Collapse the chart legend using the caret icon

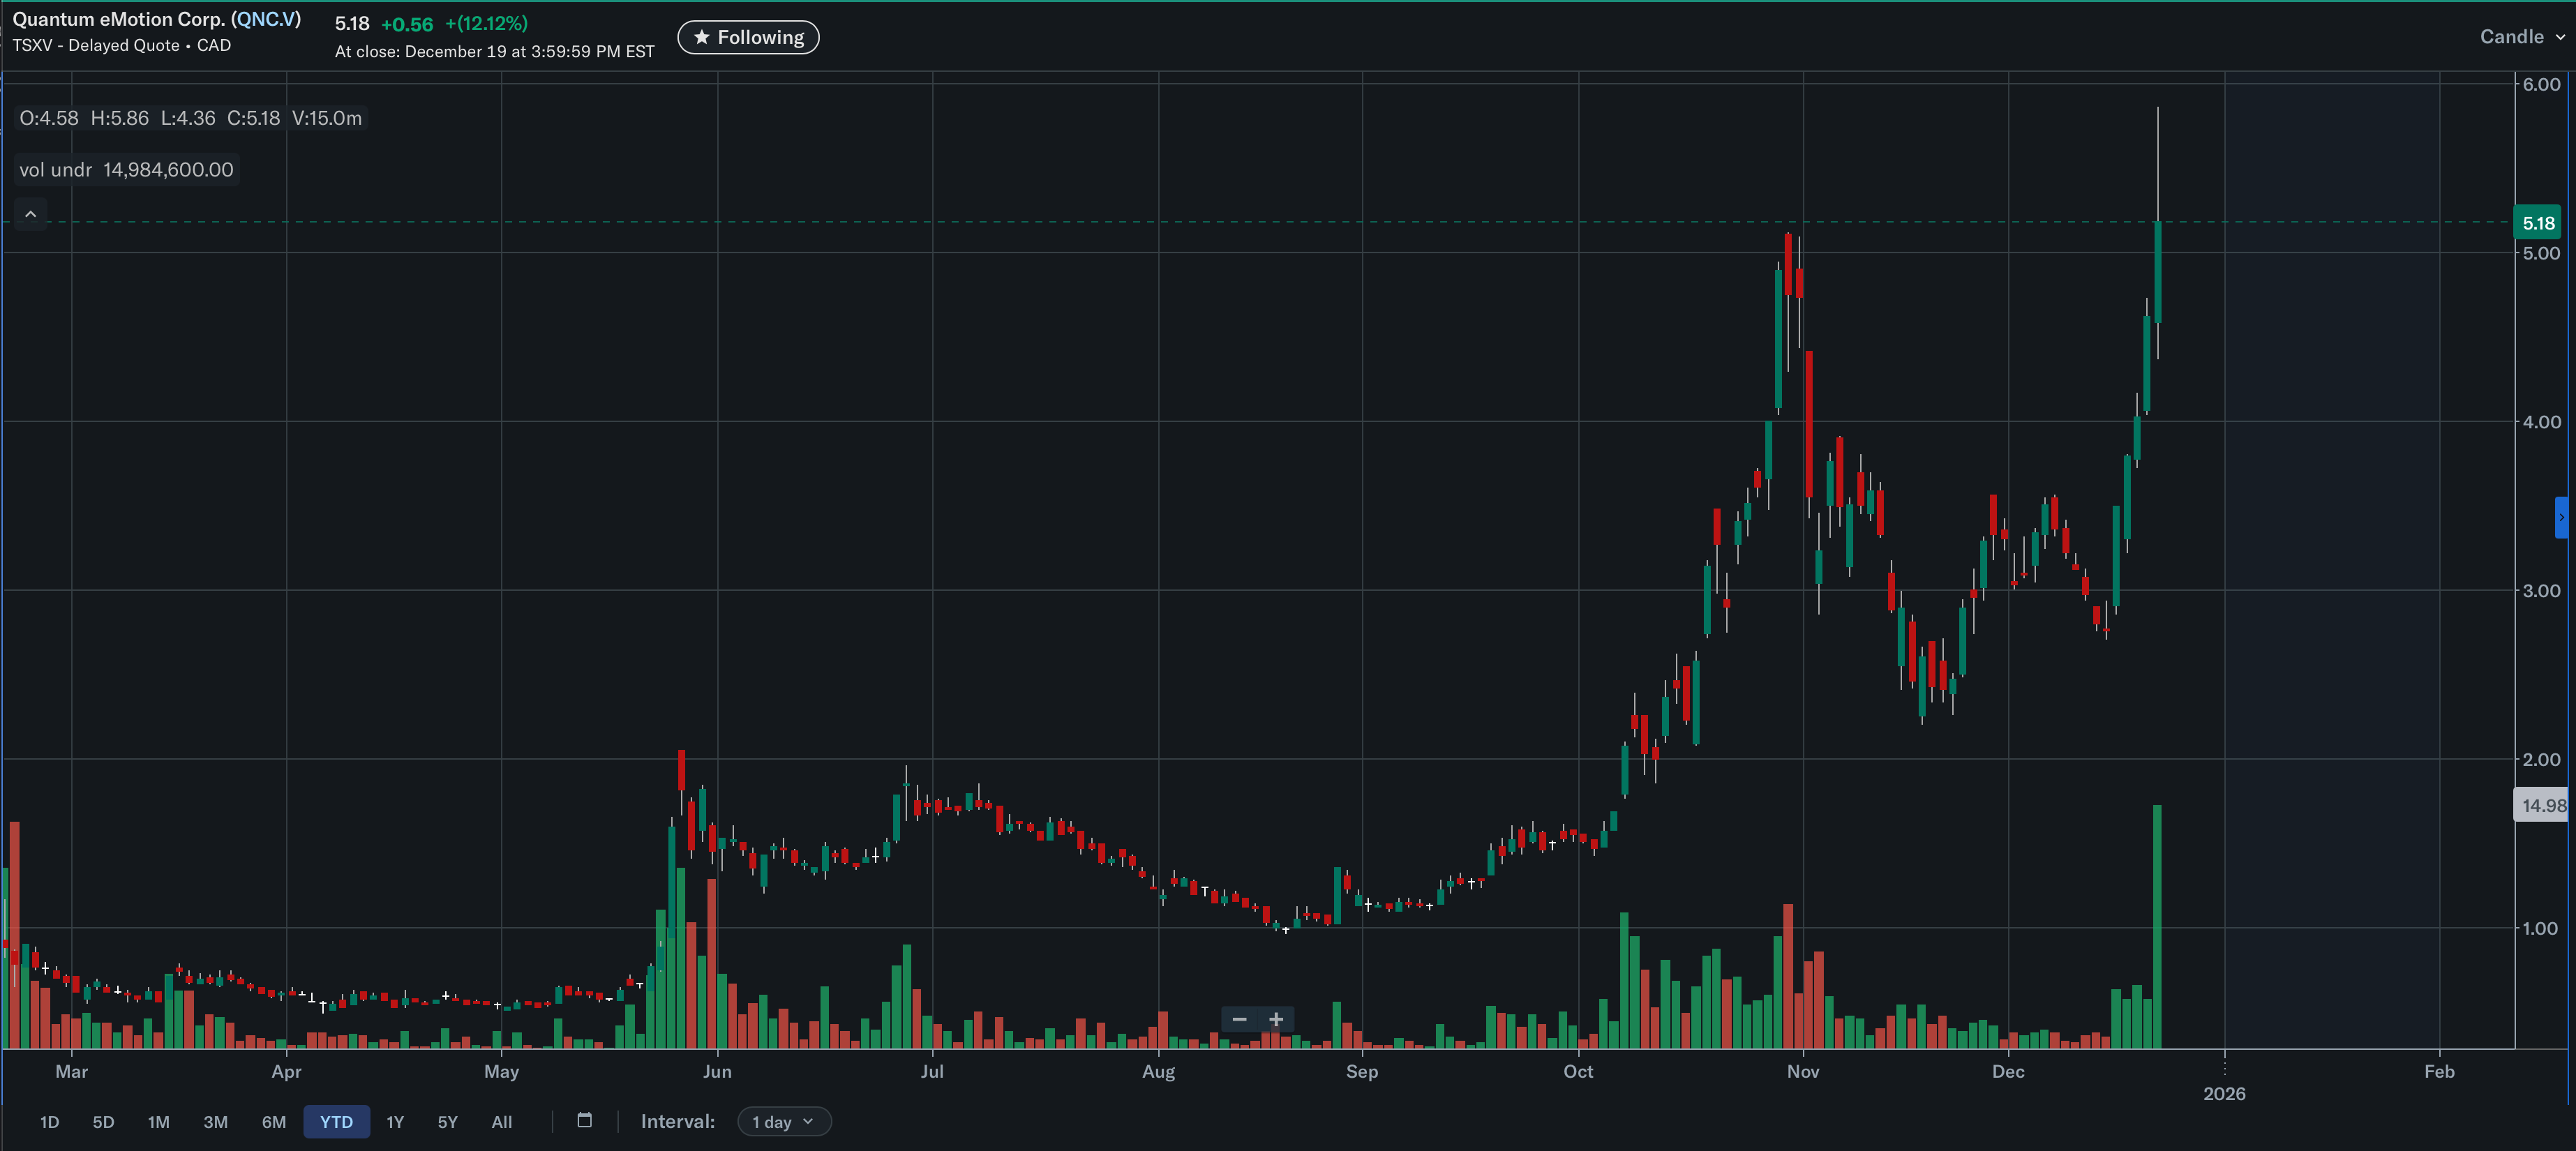(30, 214)
